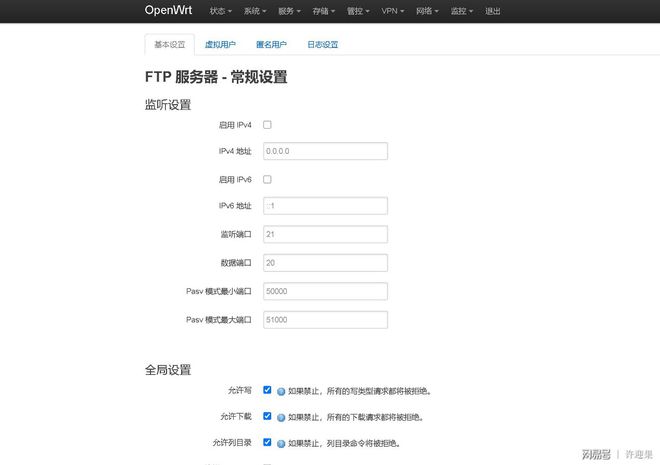Click the hint 如果禁止,列目录命令将被拒绝。

point(344,444)
